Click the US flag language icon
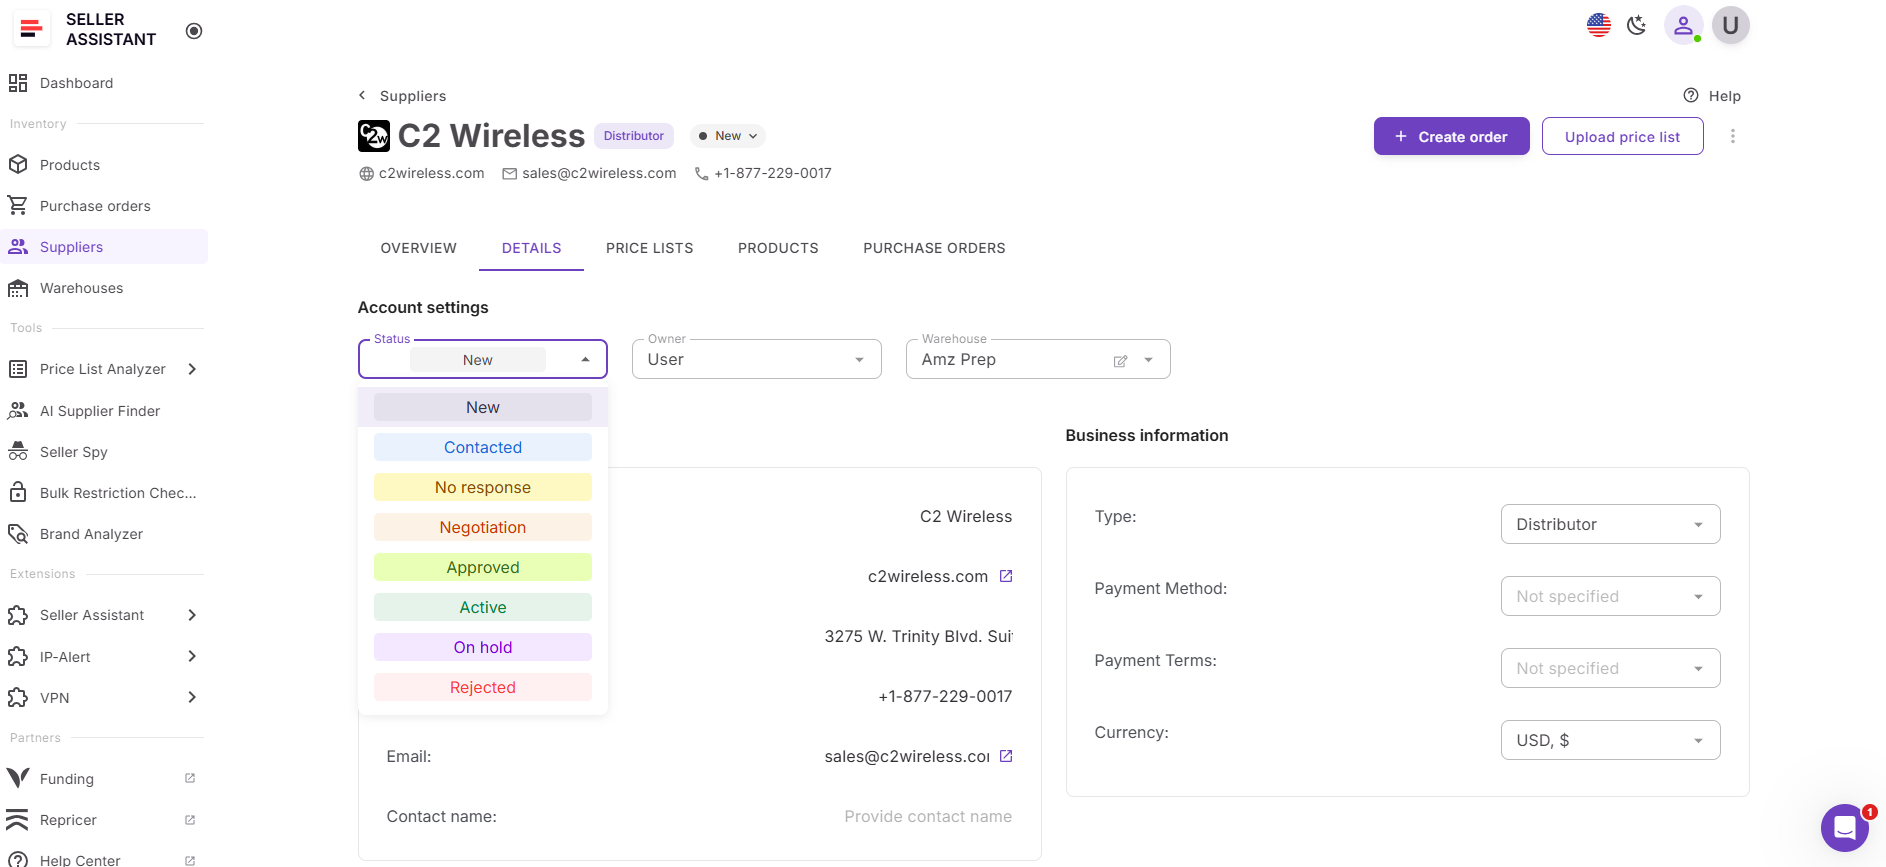This screenshot has height=867, width=1886. (1598, 25)
